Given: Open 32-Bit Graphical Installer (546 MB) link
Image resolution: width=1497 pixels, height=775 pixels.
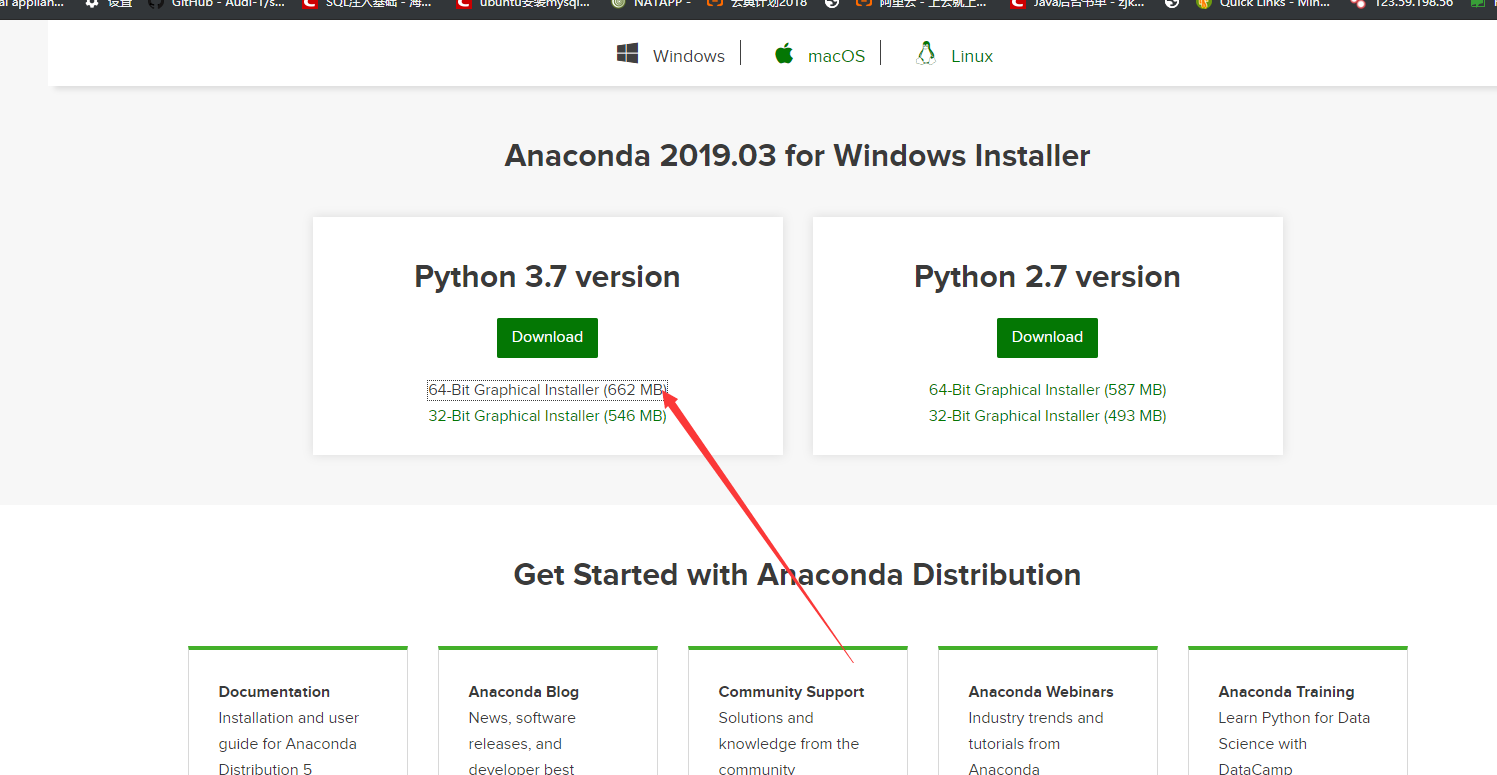Looking at the screenshot, I should (547, 416).
